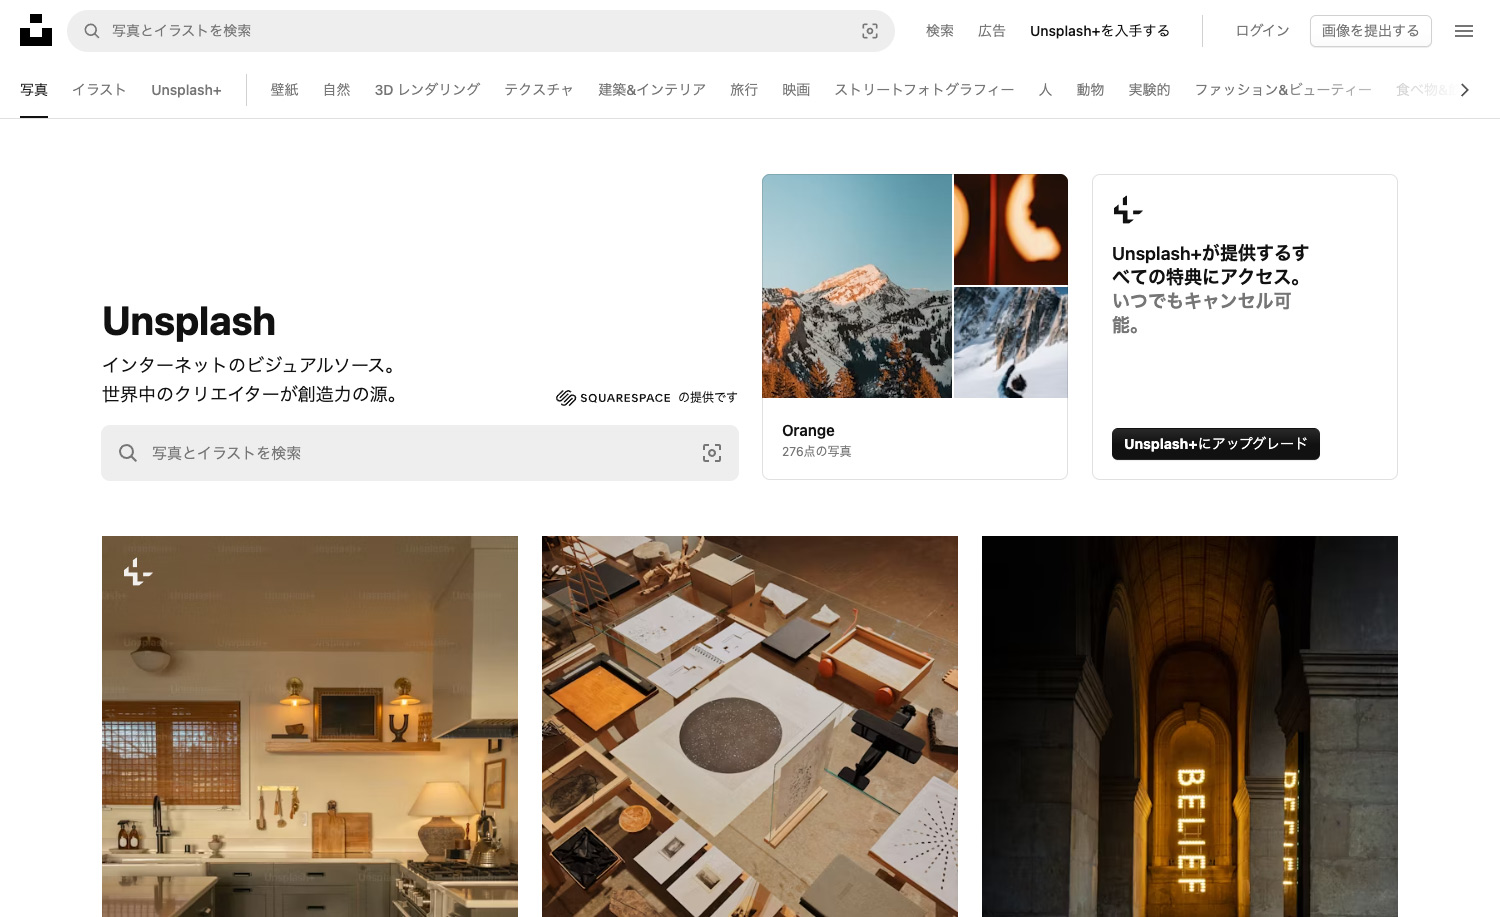
Task: Open the ファッション&ビューティー category
Action: (1283, 90)
